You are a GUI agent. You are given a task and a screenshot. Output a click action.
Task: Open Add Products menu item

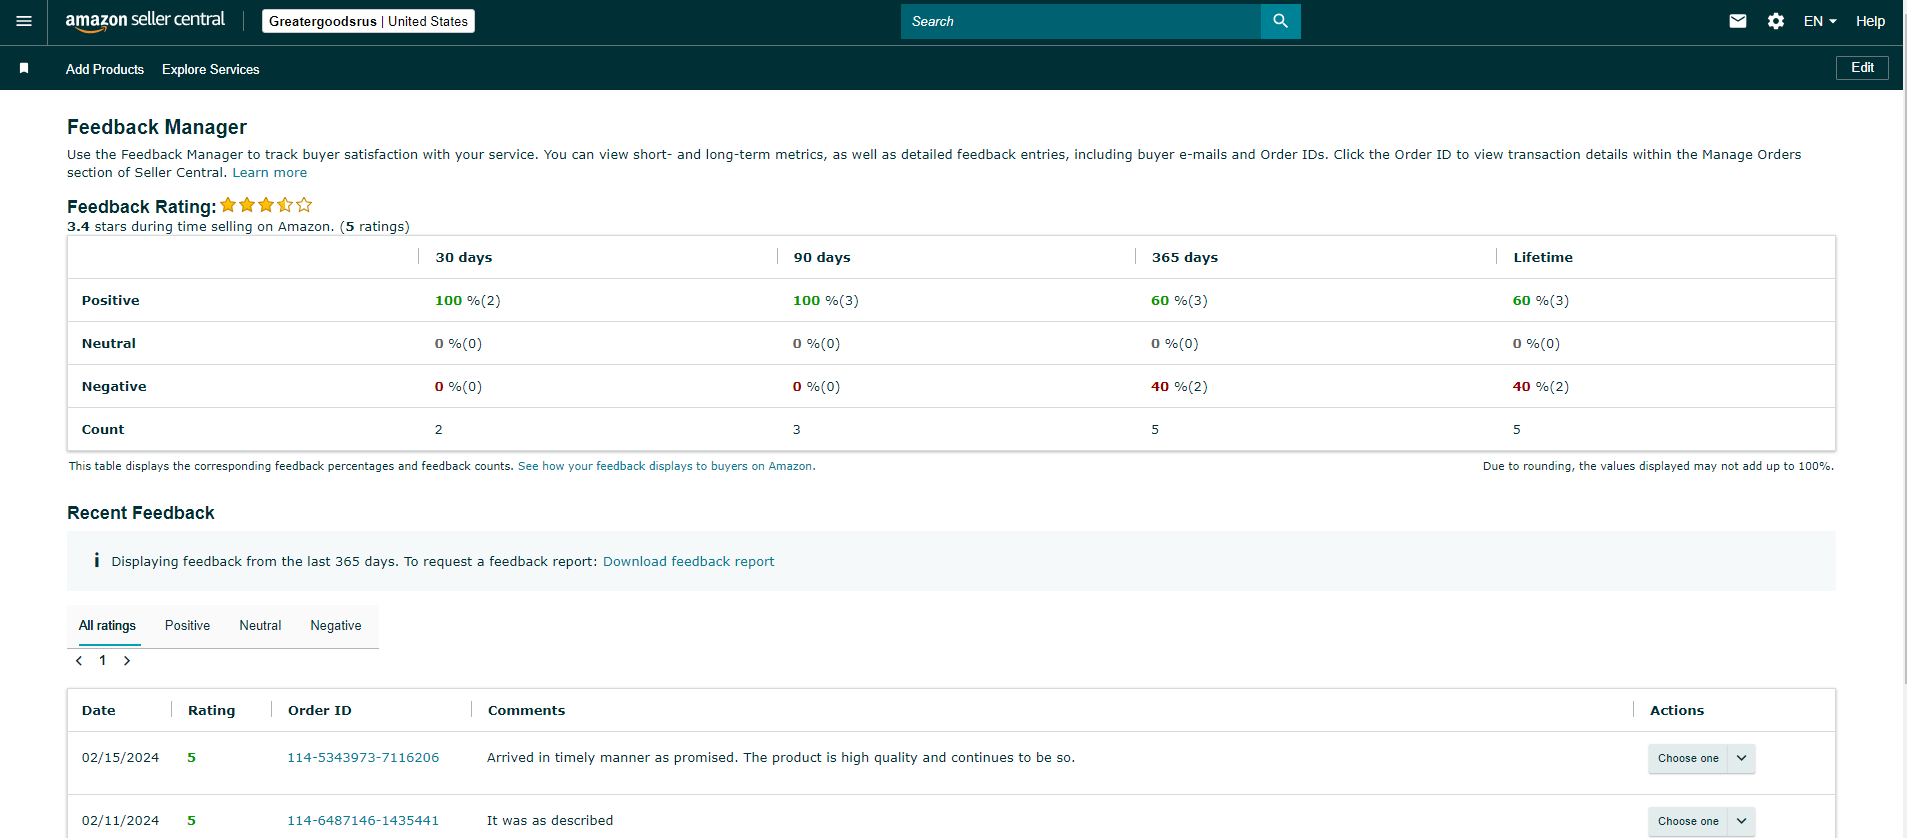pos(105,69)
